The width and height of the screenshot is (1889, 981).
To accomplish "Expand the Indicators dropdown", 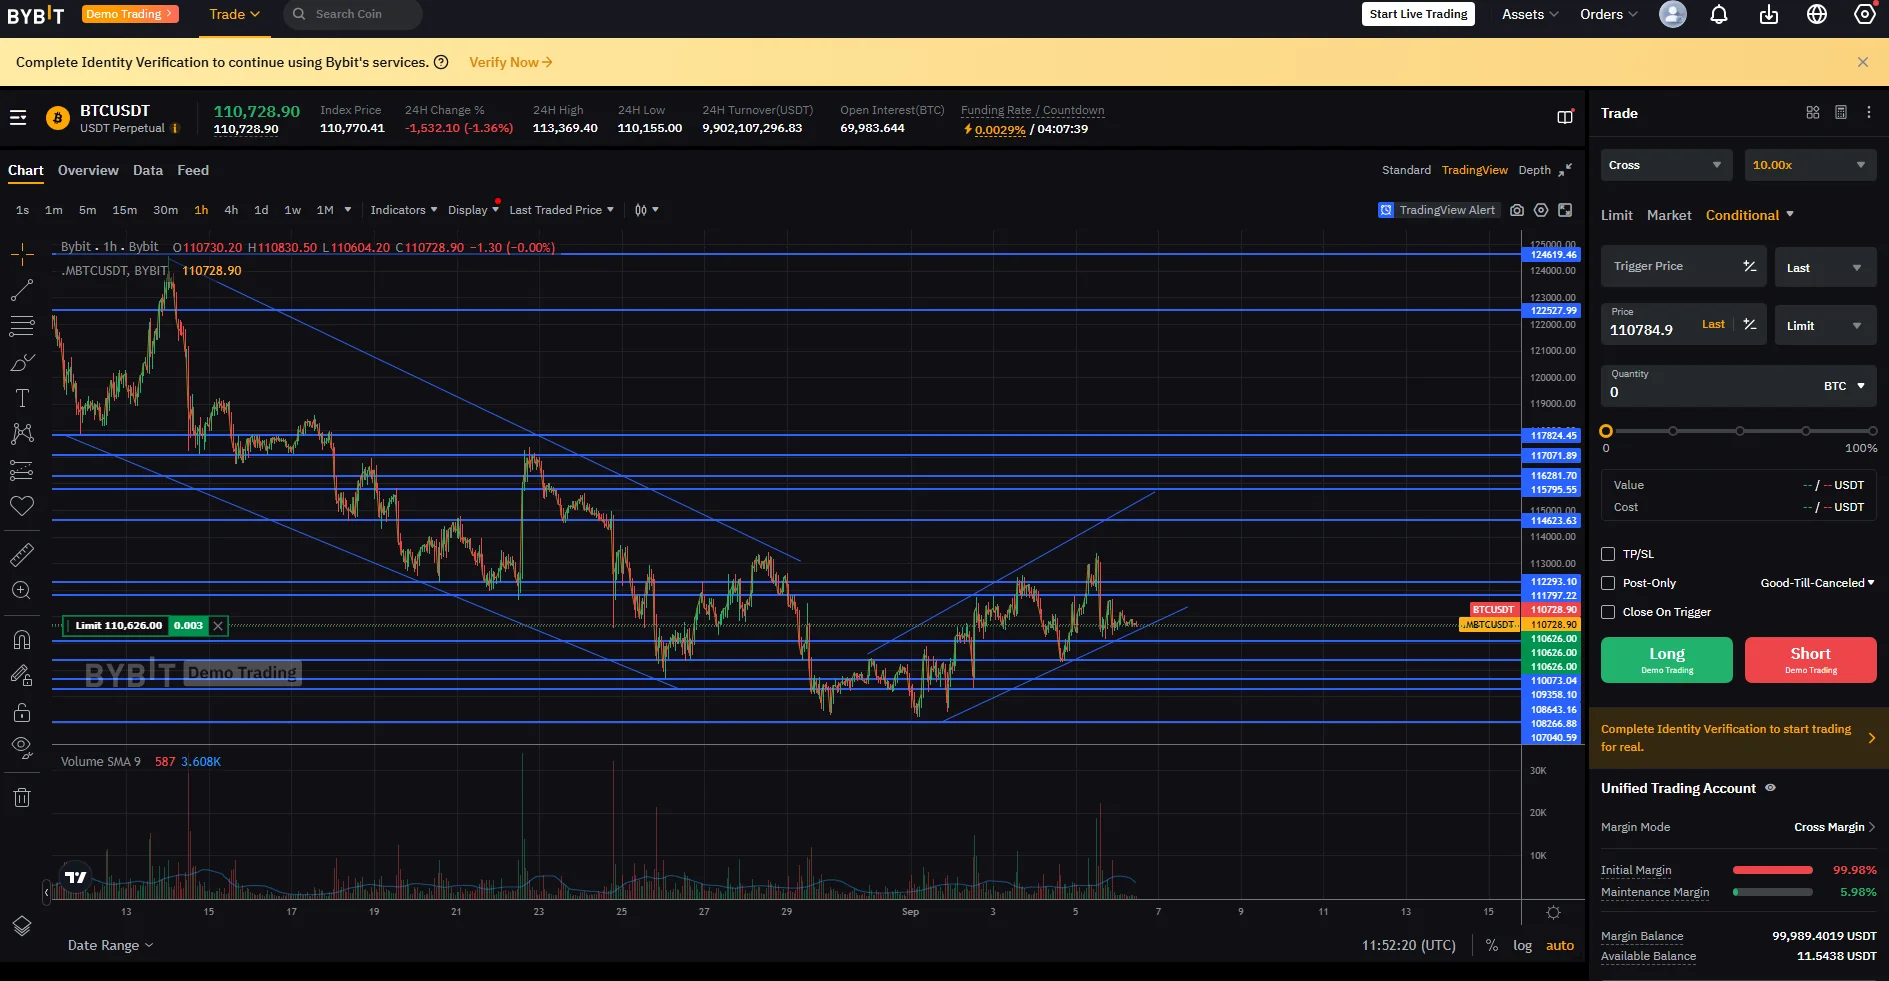I will click(x=404, y=210).
